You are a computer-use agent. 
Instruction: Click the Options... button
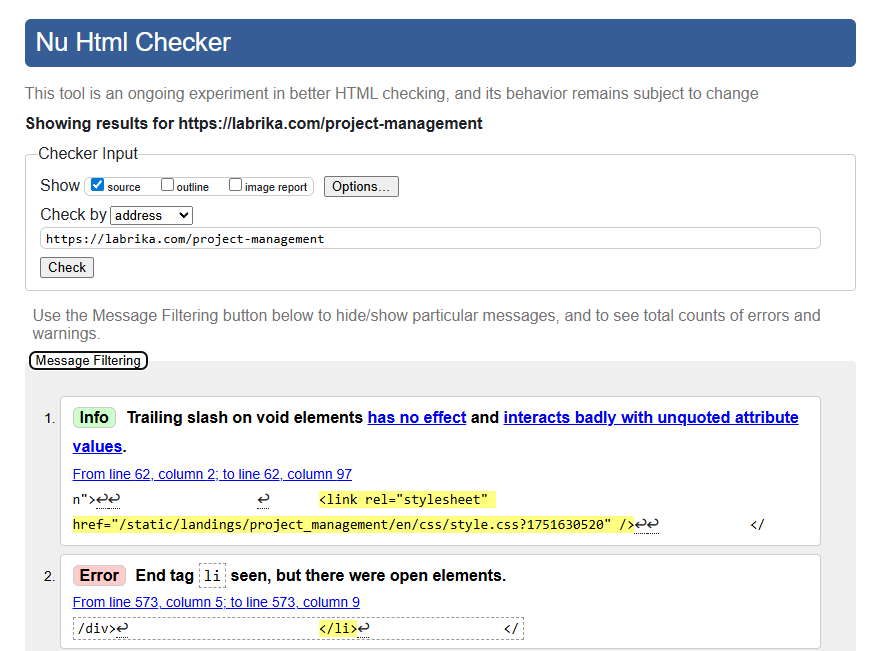(361, 187)
